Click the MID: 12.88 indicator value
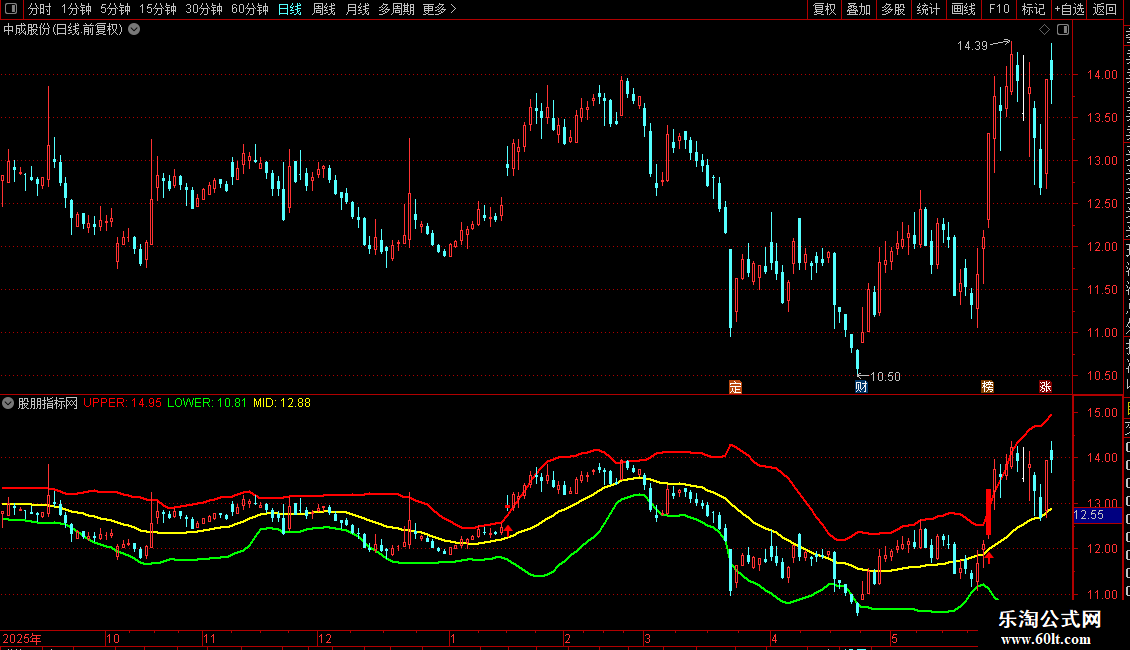 [282, 403]
